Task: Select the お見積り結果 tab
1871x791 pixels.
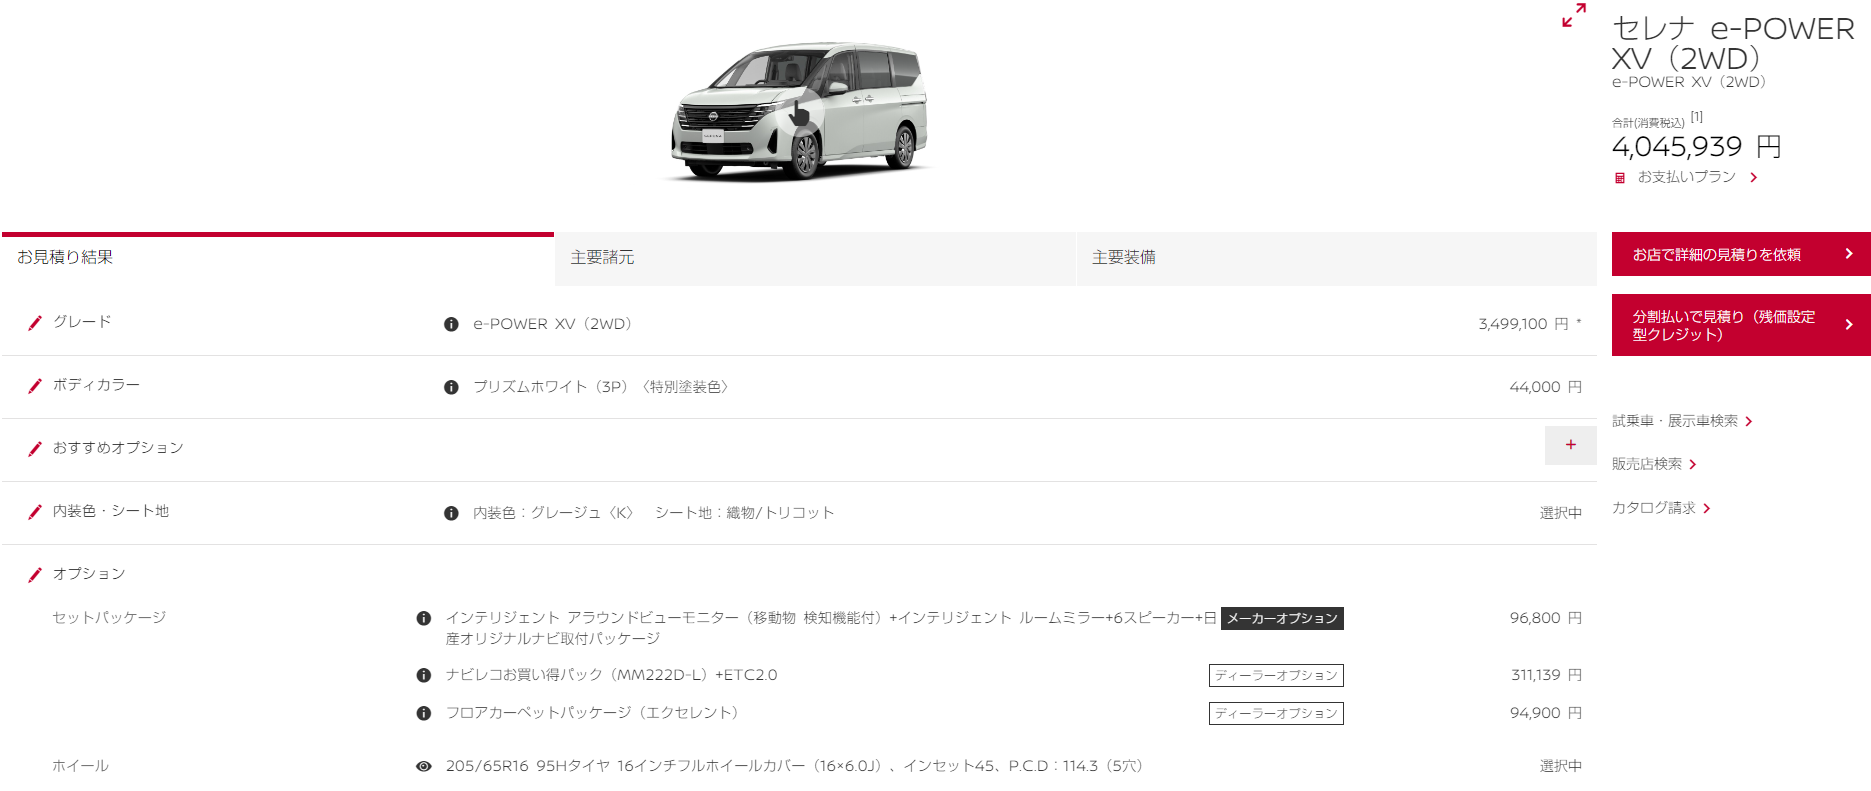Action: click(278, 258)
